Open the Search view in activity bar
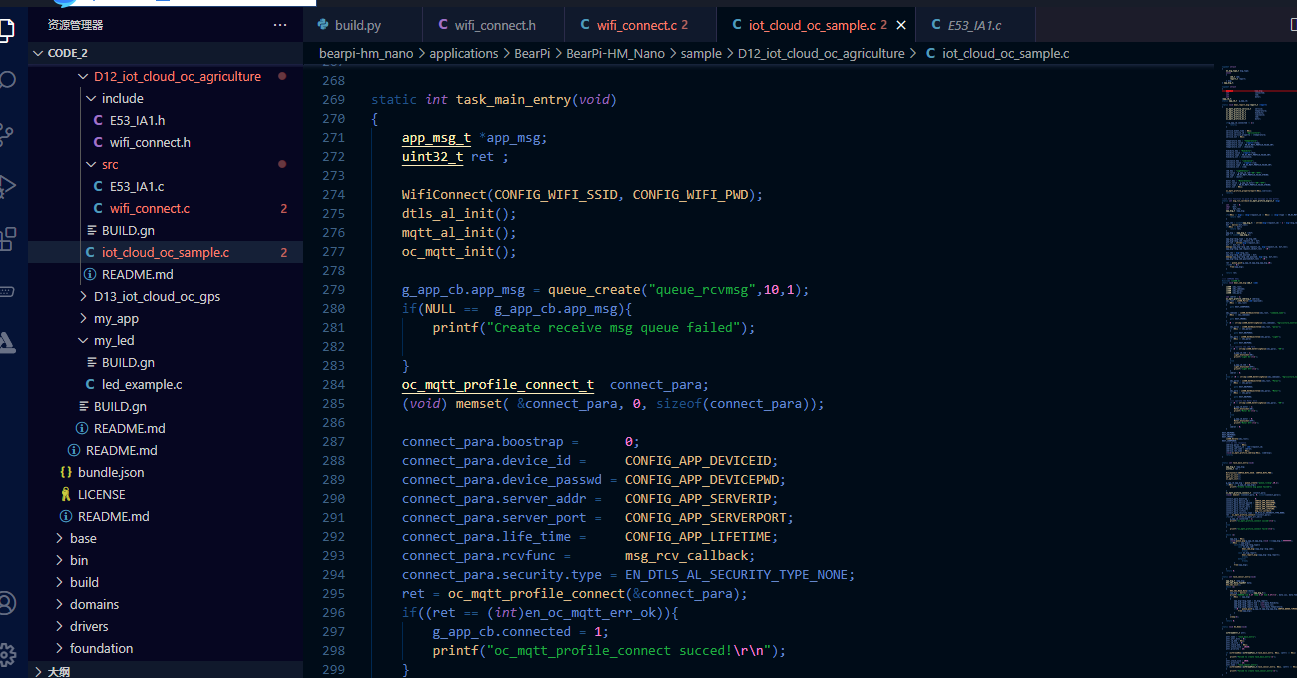Image resolution: width=1297 pixels, height=678 pixels. (x=5, y=80)
